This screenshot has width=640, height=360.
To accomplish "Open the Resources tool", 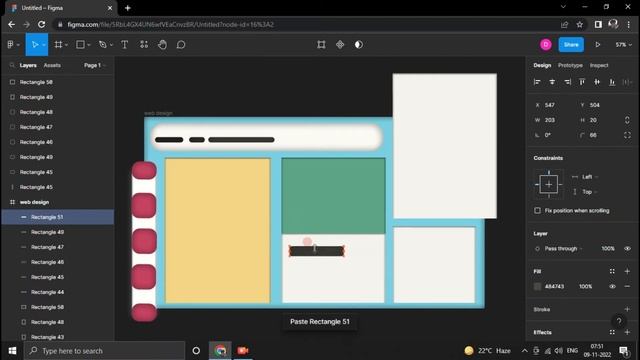I will (144, 44).
